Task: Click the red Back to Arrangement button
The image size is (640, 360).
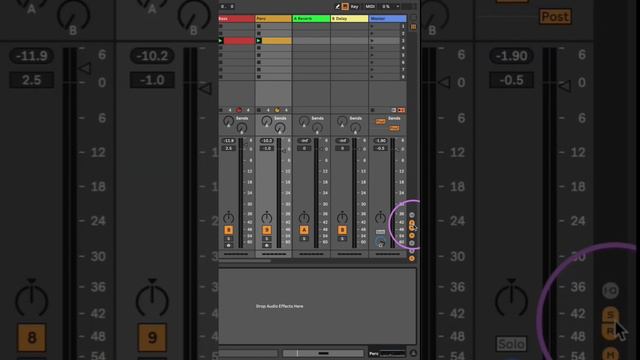Action: [x=401, y=110]
